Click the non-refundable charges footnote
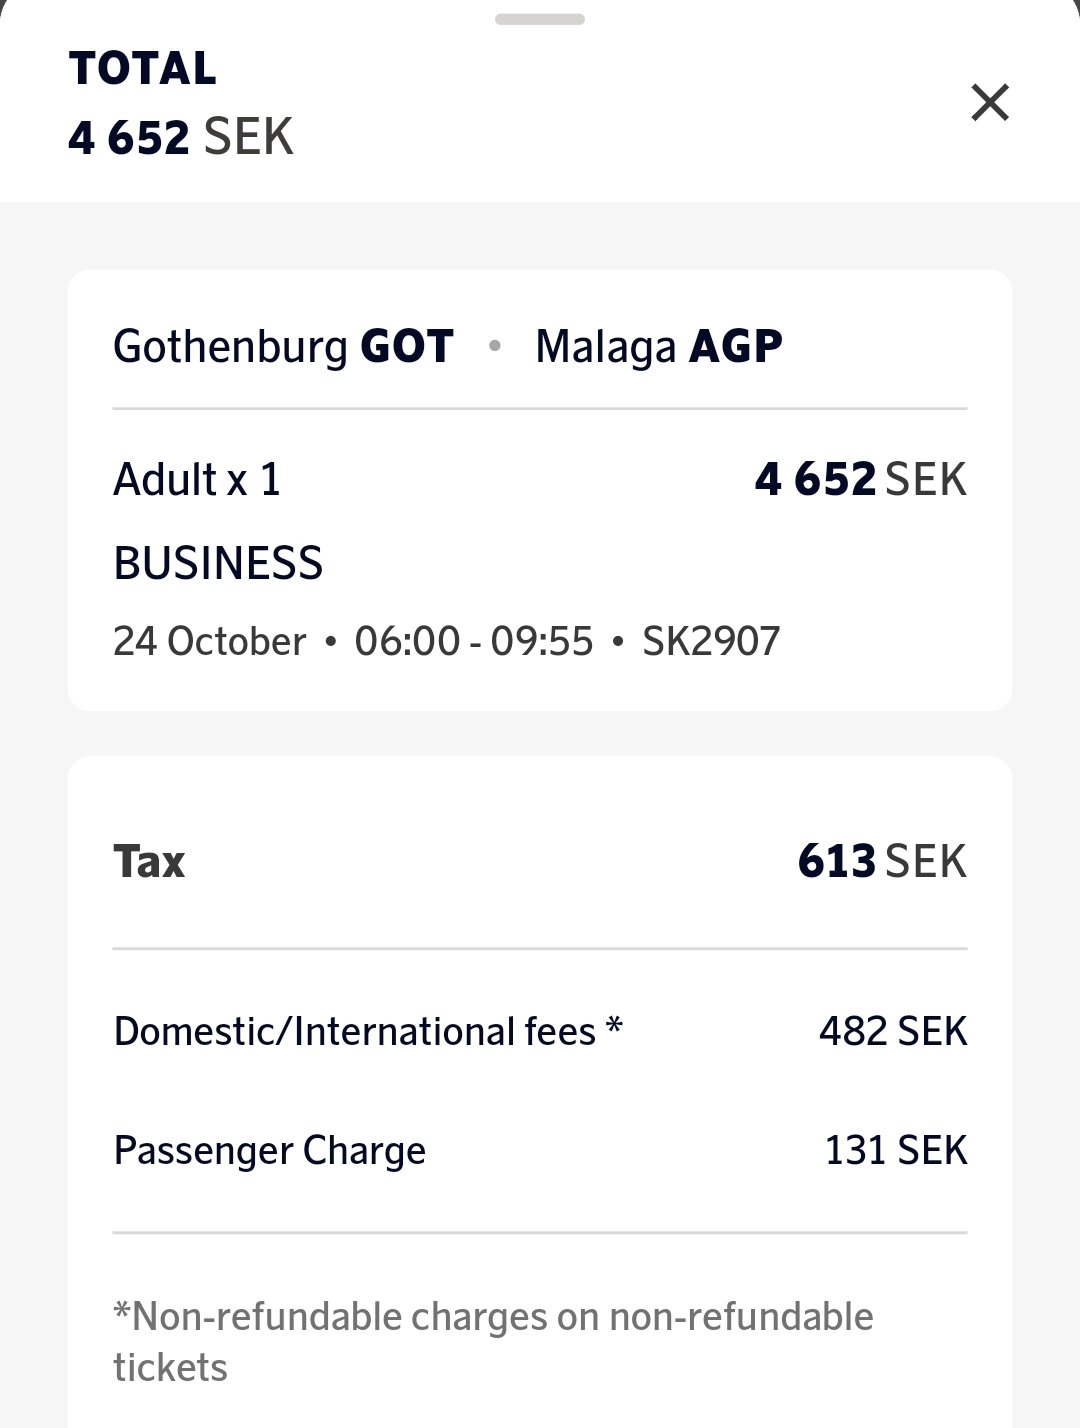This screenshot has height=1428, width=1080. 493,1342
